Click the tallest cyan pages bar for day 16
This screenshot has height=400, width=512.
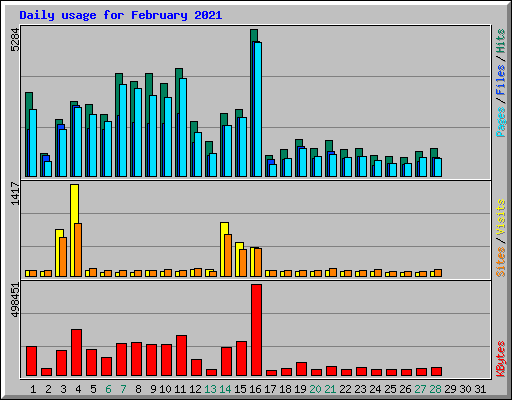[x=258, y=109]
